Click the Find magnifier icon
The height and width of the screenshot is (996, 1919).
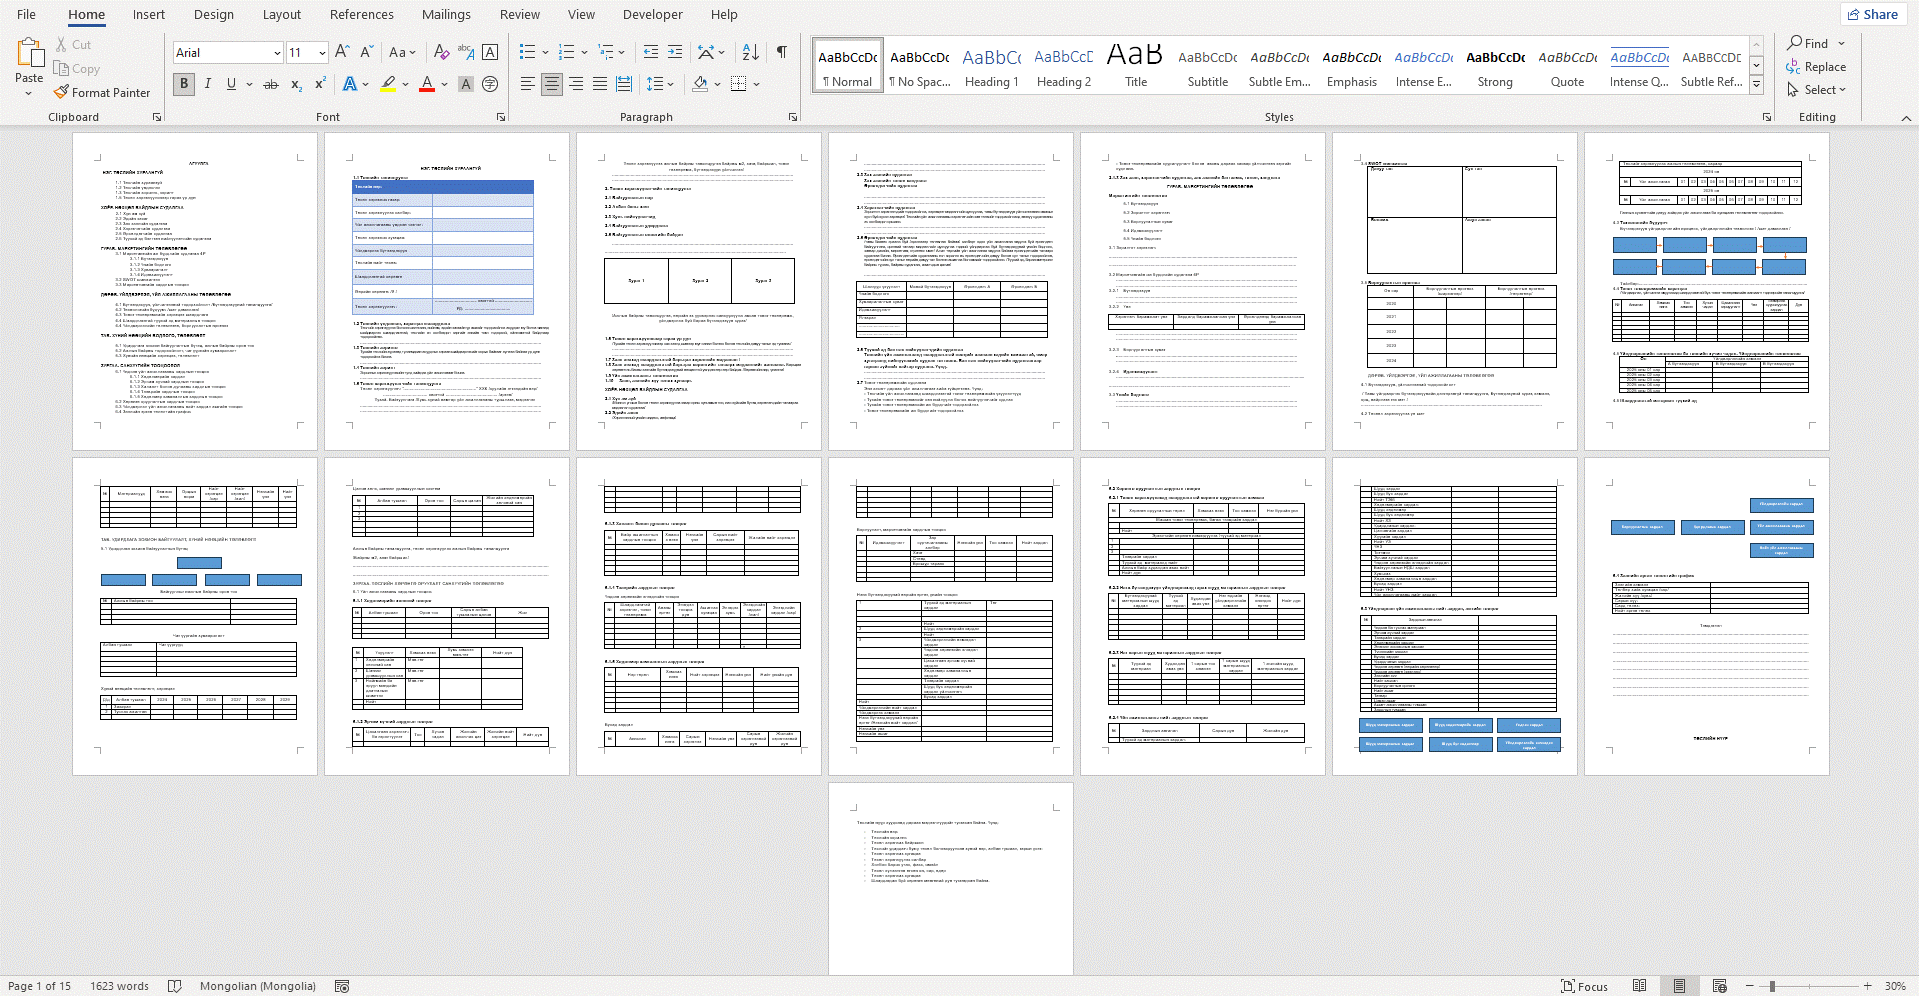coord(1795,43)
